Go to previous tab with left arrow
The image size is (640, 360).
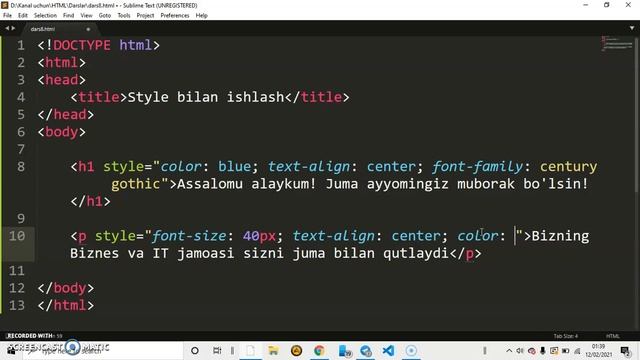click(7, 29)
